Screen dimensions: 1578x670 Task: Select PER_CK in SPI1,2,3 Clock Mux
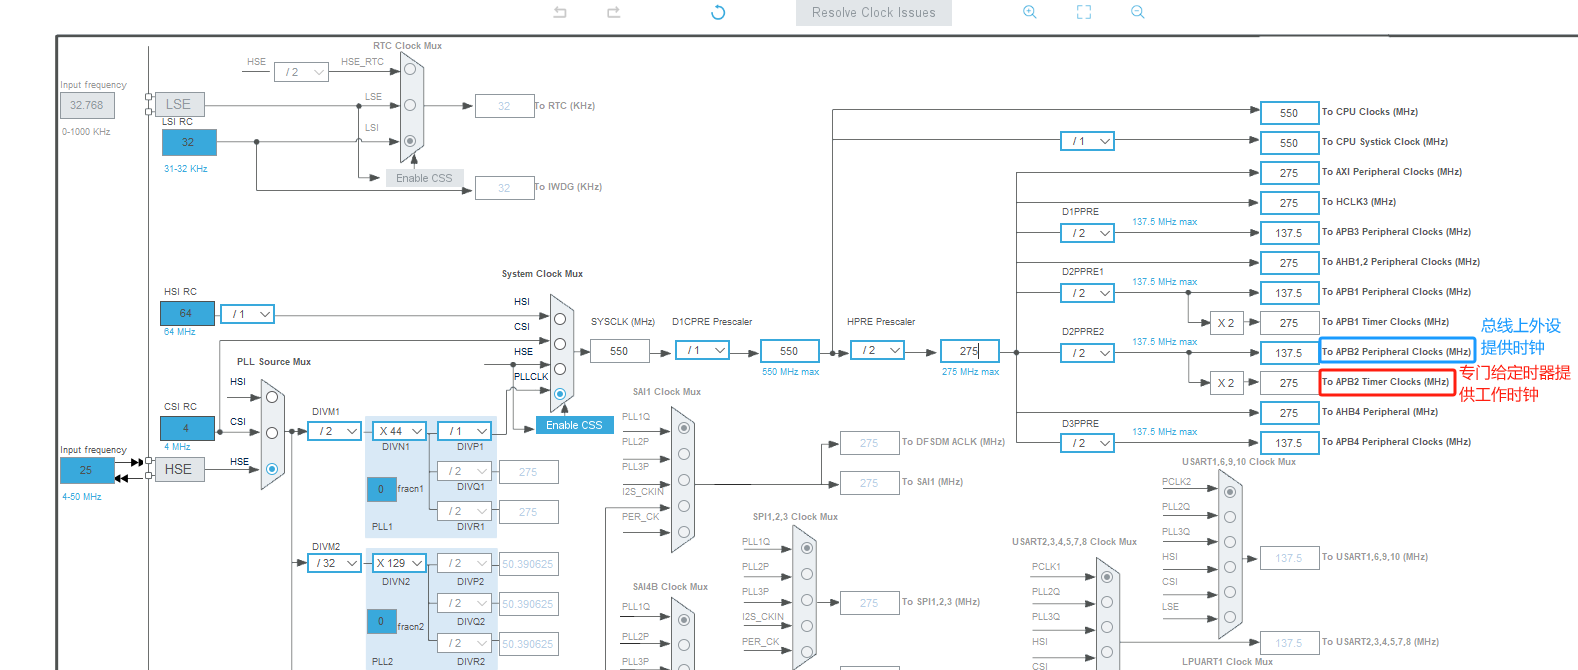(x=807, y=652)
